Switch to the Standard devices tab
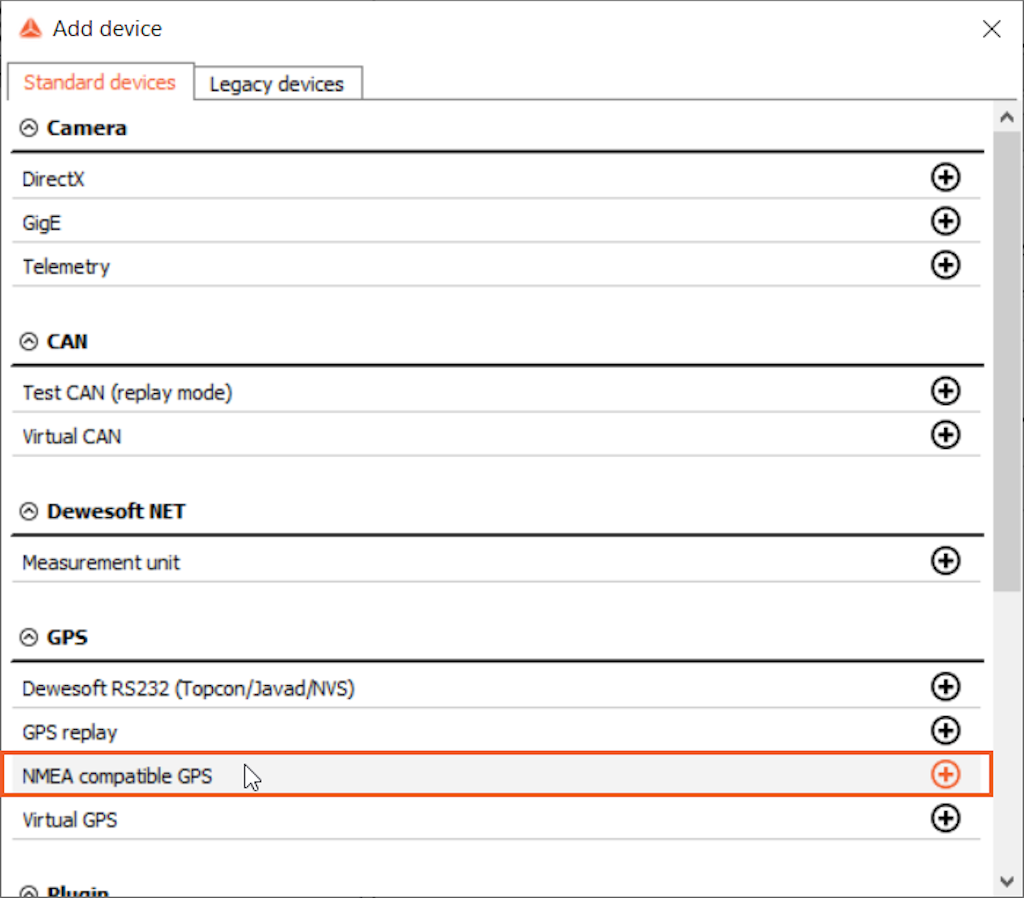Image resolution: width=1024 pixels, height=898 pixels. (100, 82)
